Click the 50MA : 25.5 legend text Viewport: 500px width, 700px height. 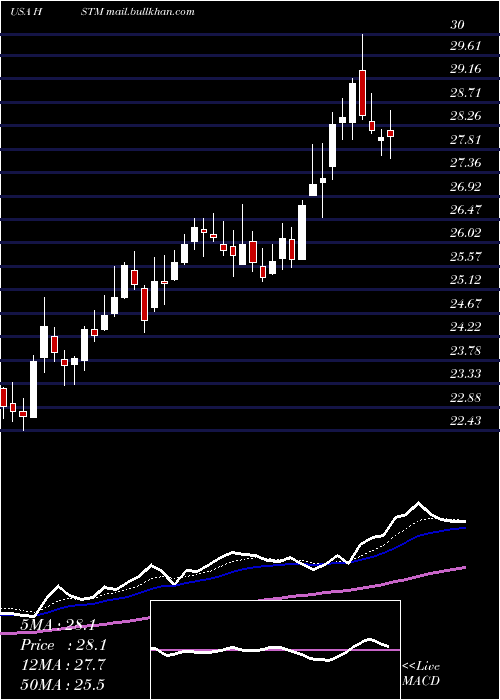pyautogui.click(x=62, y=684)
